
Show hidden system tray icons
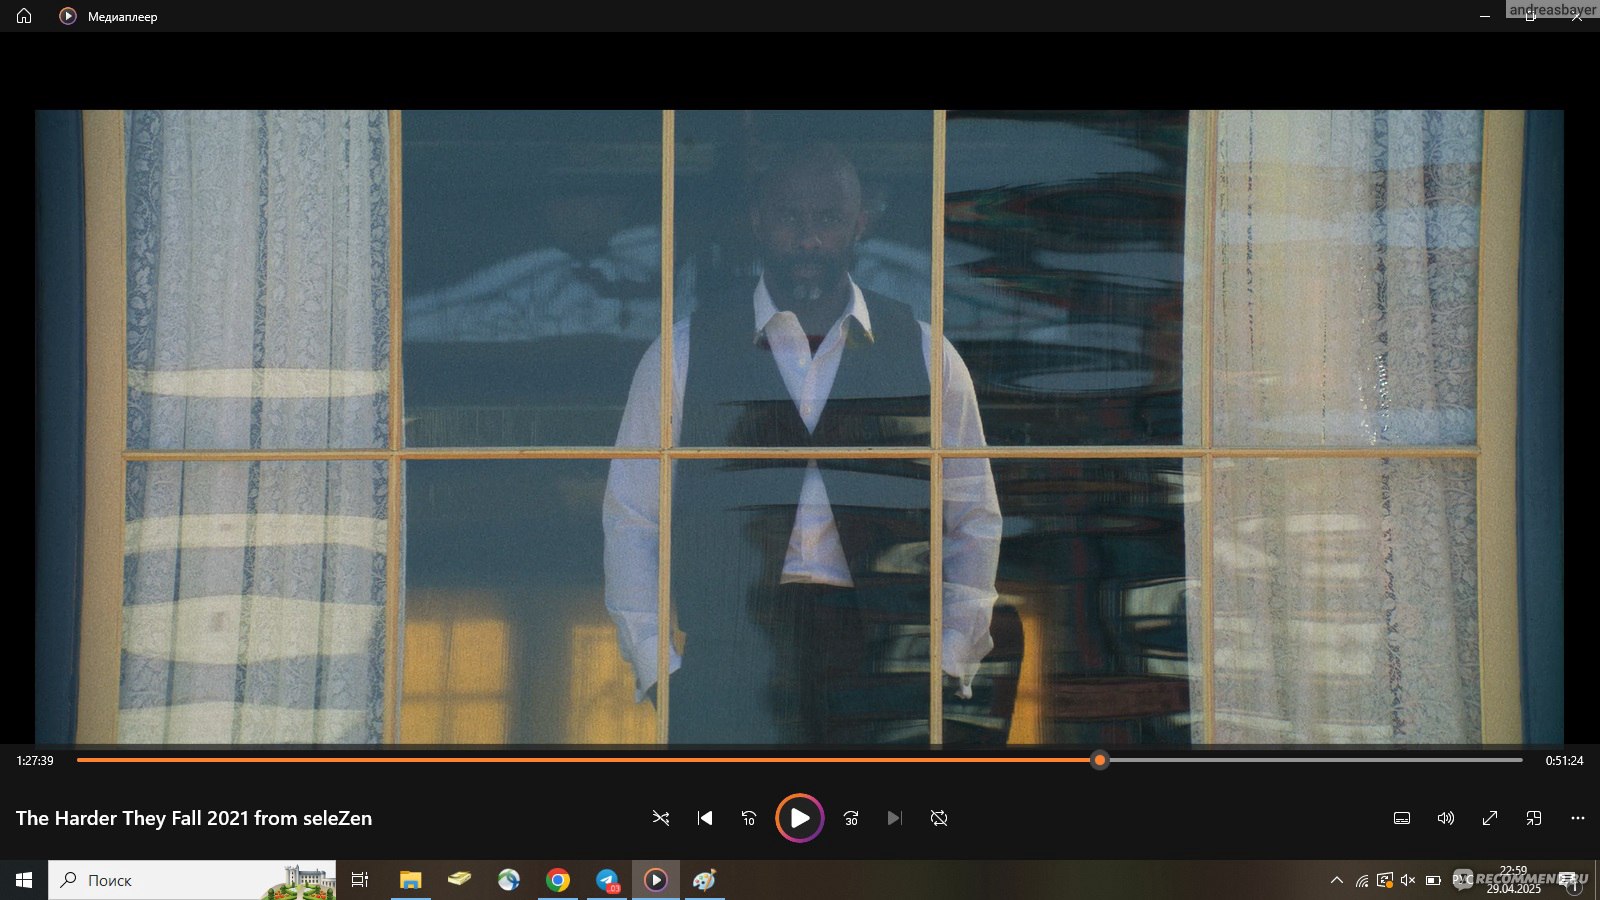tap(1337, 880)
